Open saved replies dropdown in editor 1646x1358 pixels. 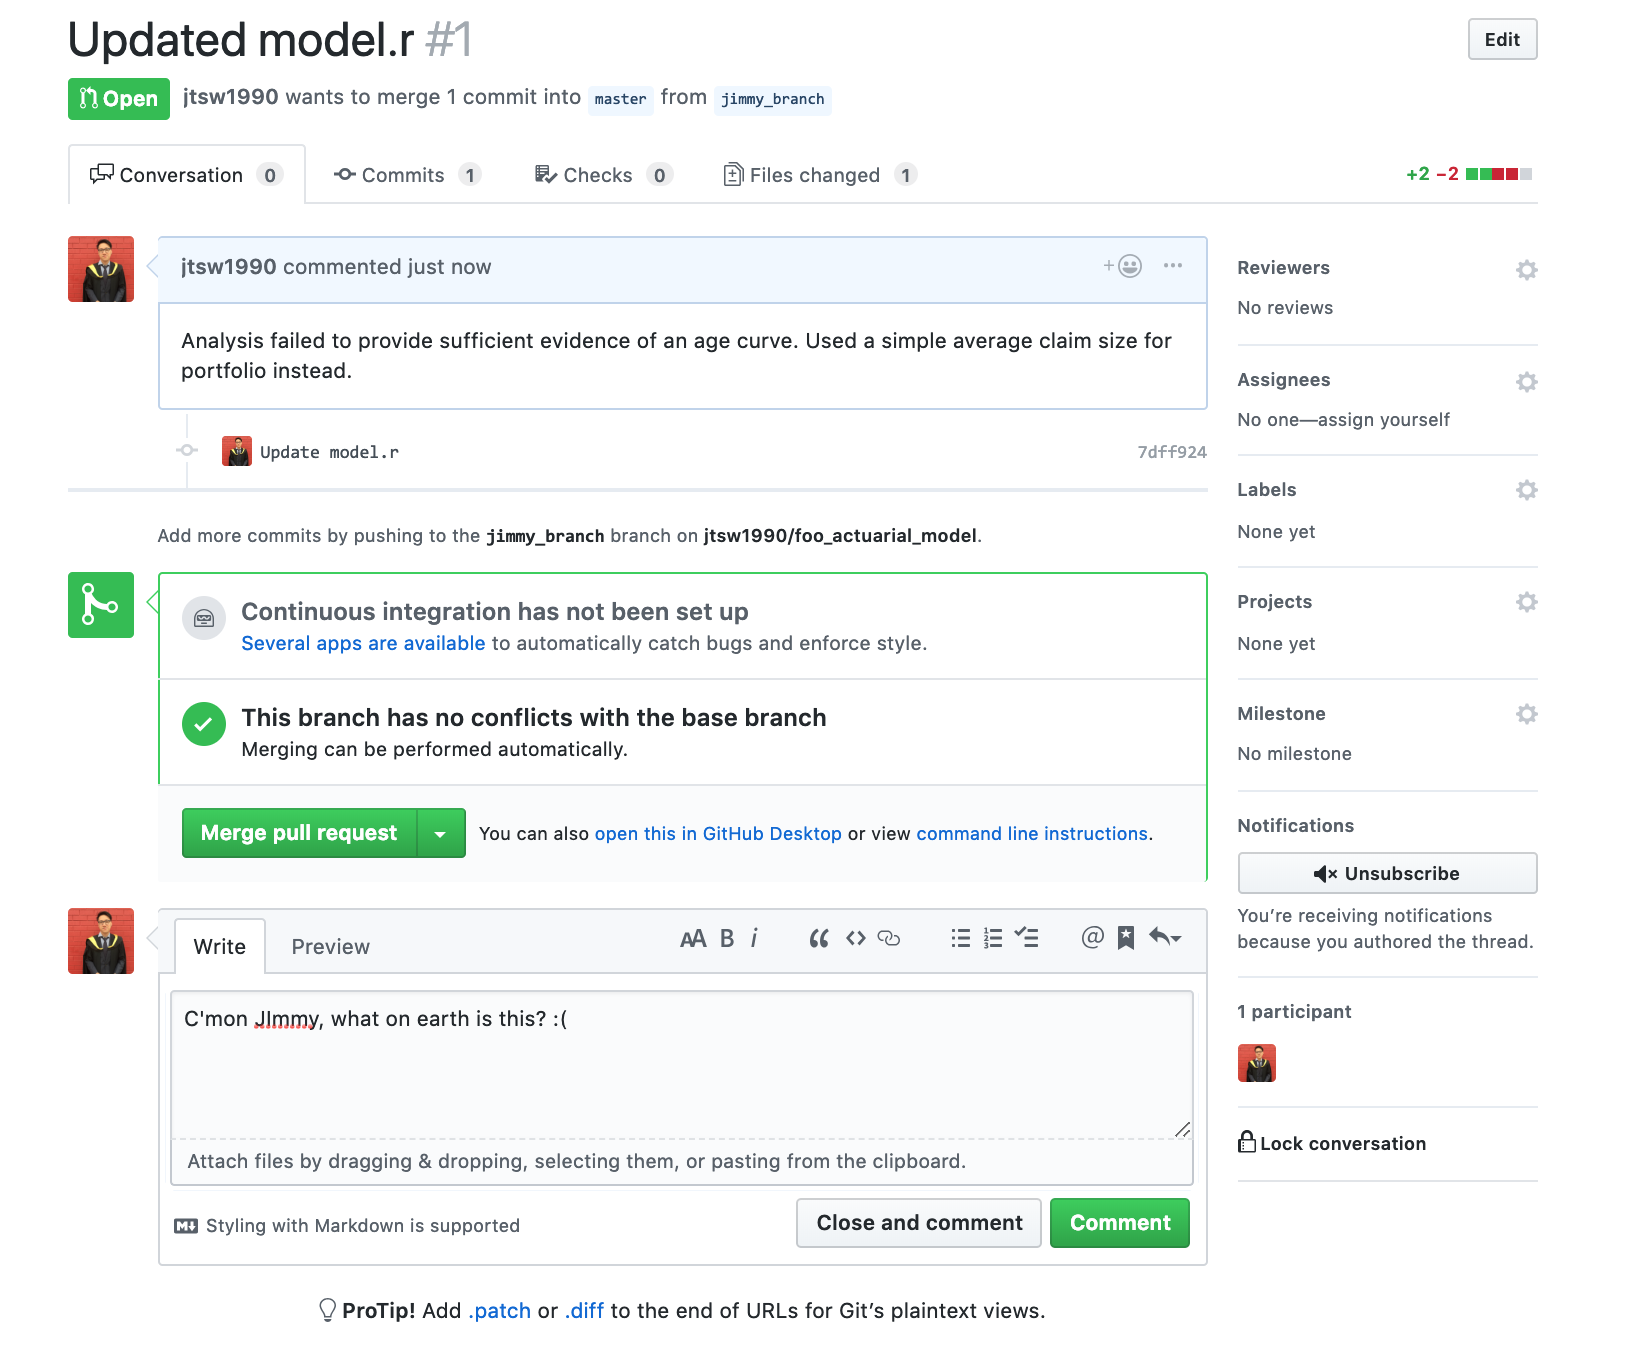pos(1165,938)
